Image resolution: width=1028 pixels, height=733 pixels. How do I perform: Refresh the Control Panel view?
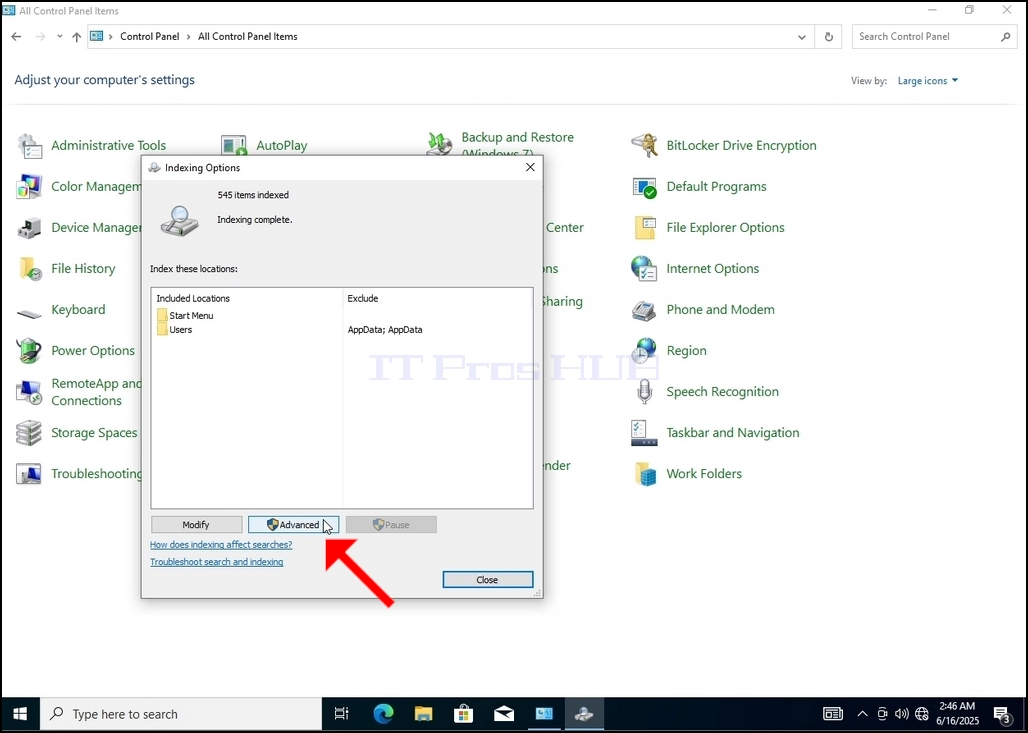(x=829, y=37)
